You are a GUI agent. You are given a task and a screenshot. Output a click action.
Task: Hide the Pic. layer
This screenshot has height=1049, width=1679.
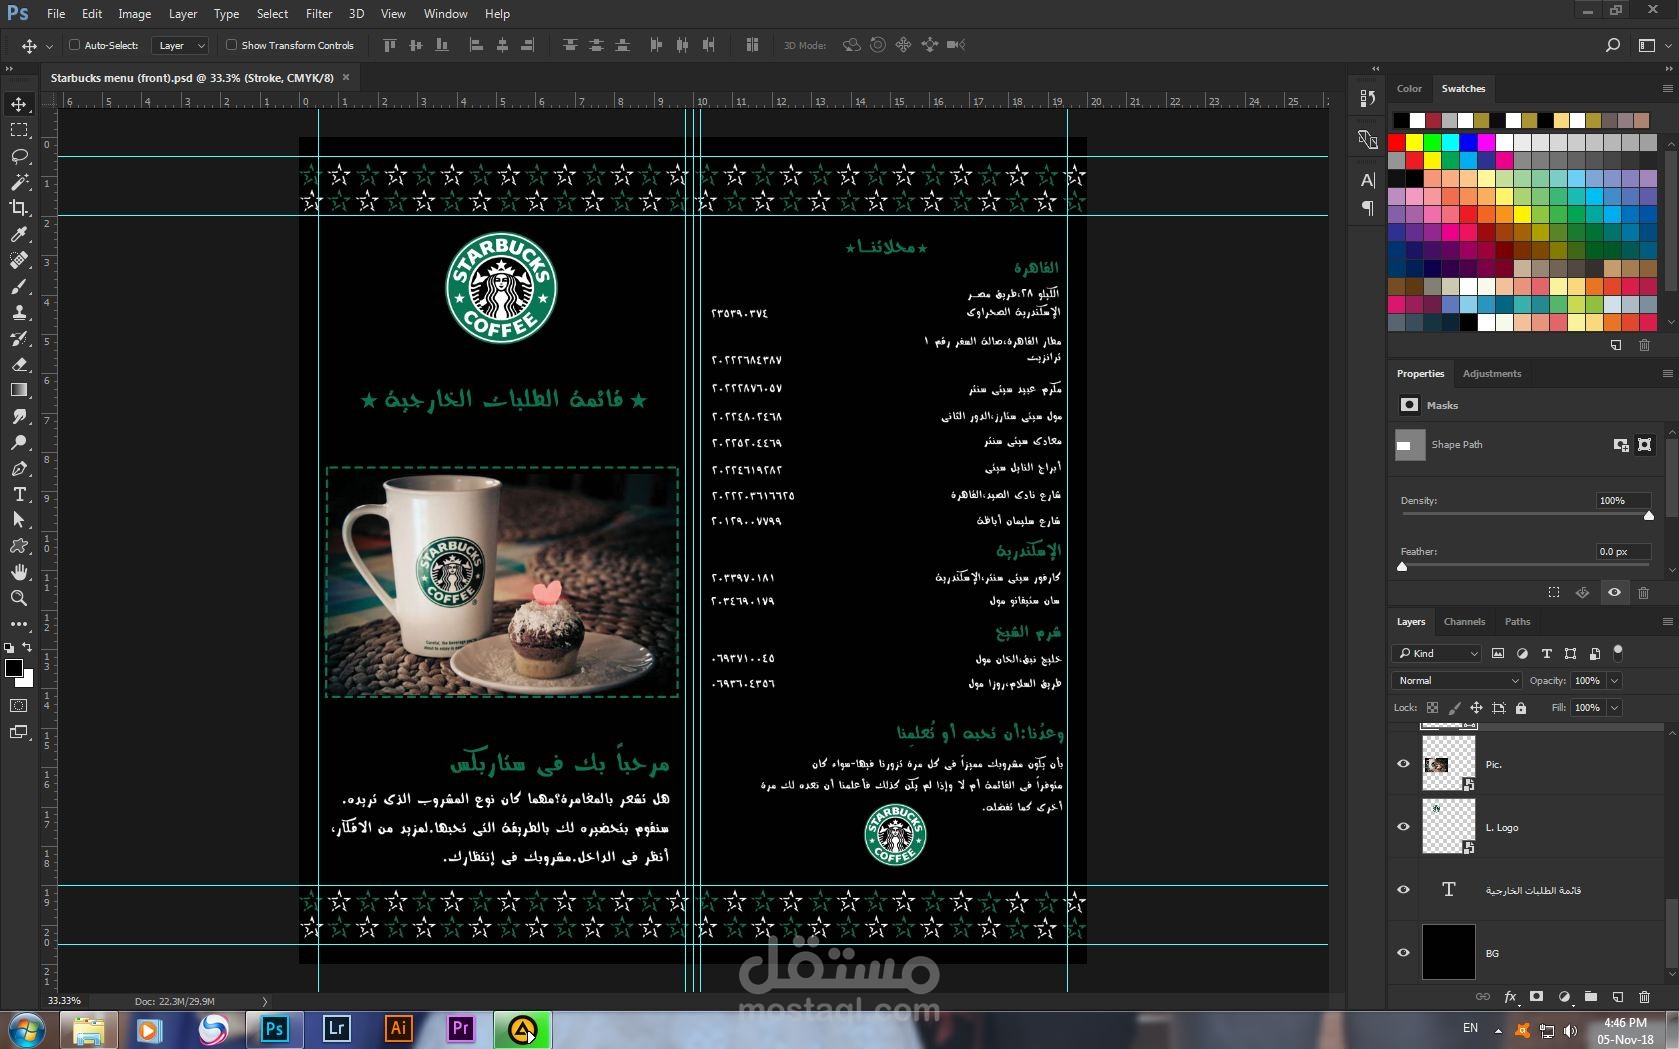(x=1403, y=764)
